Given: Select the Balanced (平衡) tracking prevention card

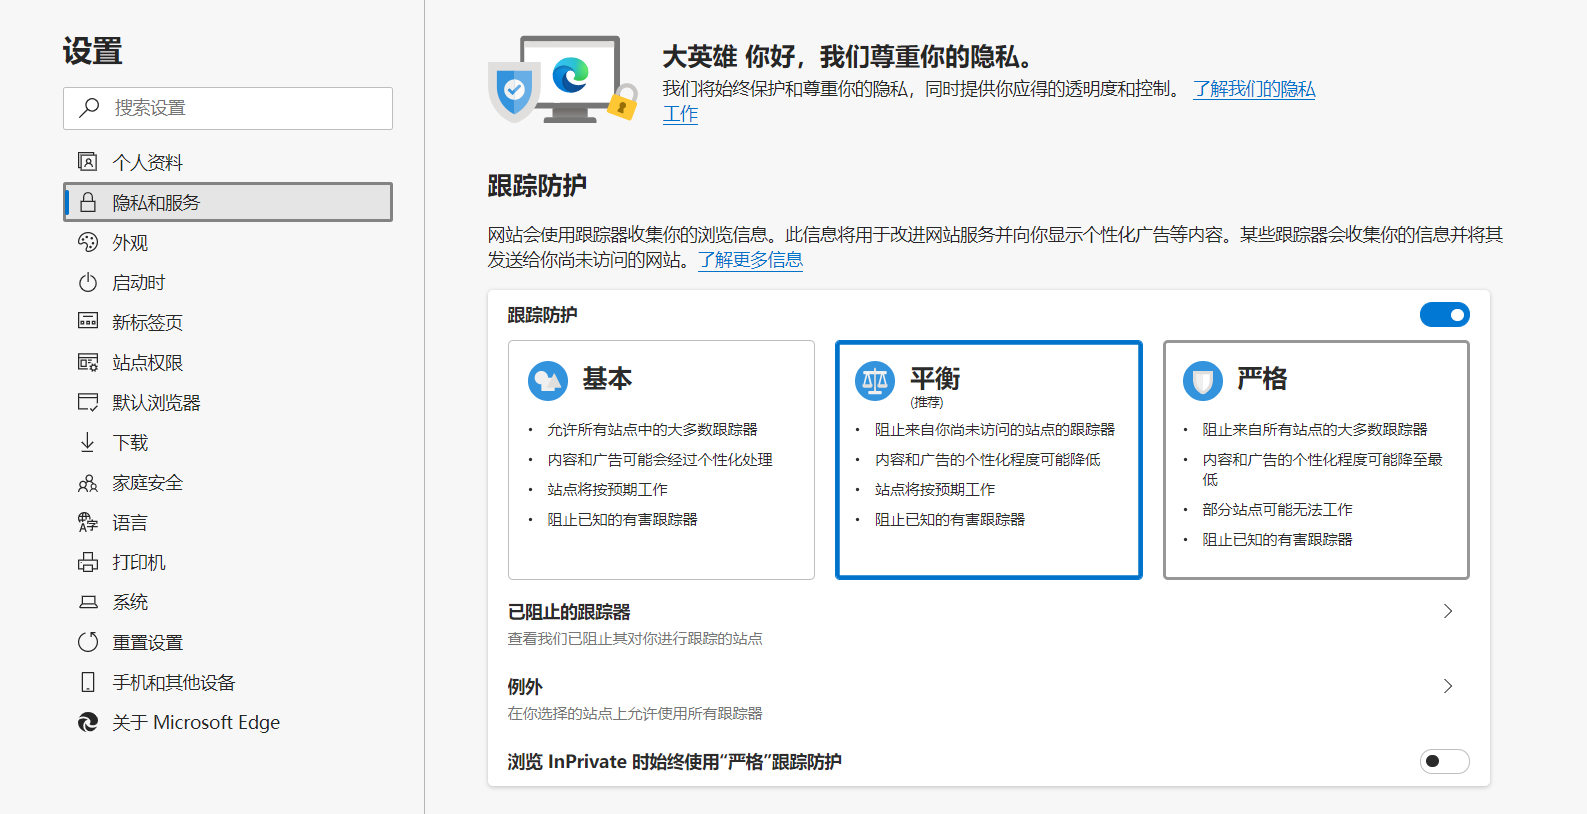Looking at the screenshot, I should pyautogui.click(x=988, y=460).
